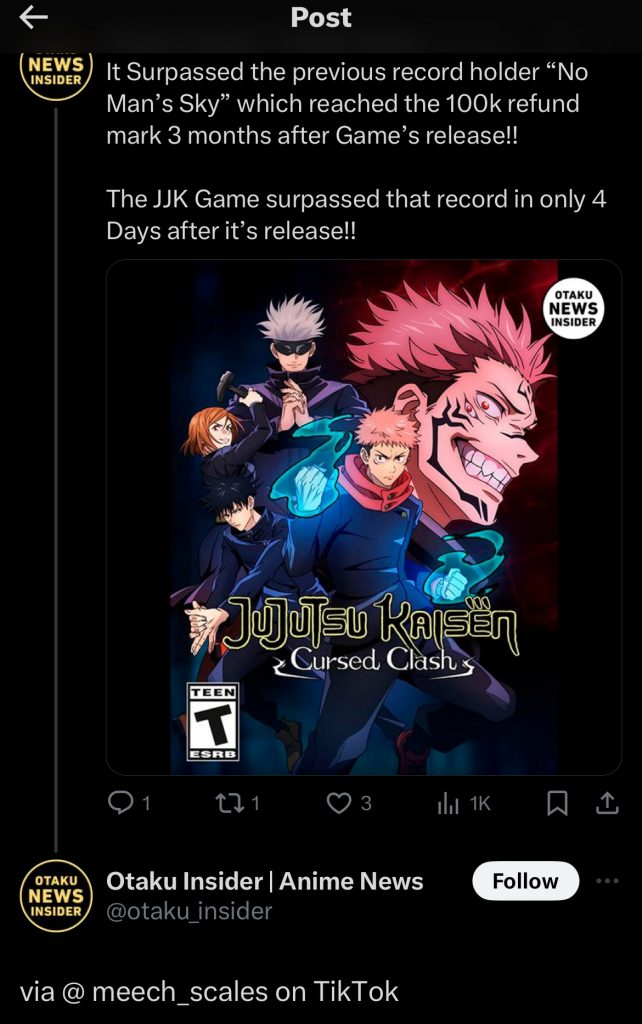The height and width of the screenshot is (1024, 642).
Task: Open Otaku Insider | Anime News display name
Action: coord(265,881)
